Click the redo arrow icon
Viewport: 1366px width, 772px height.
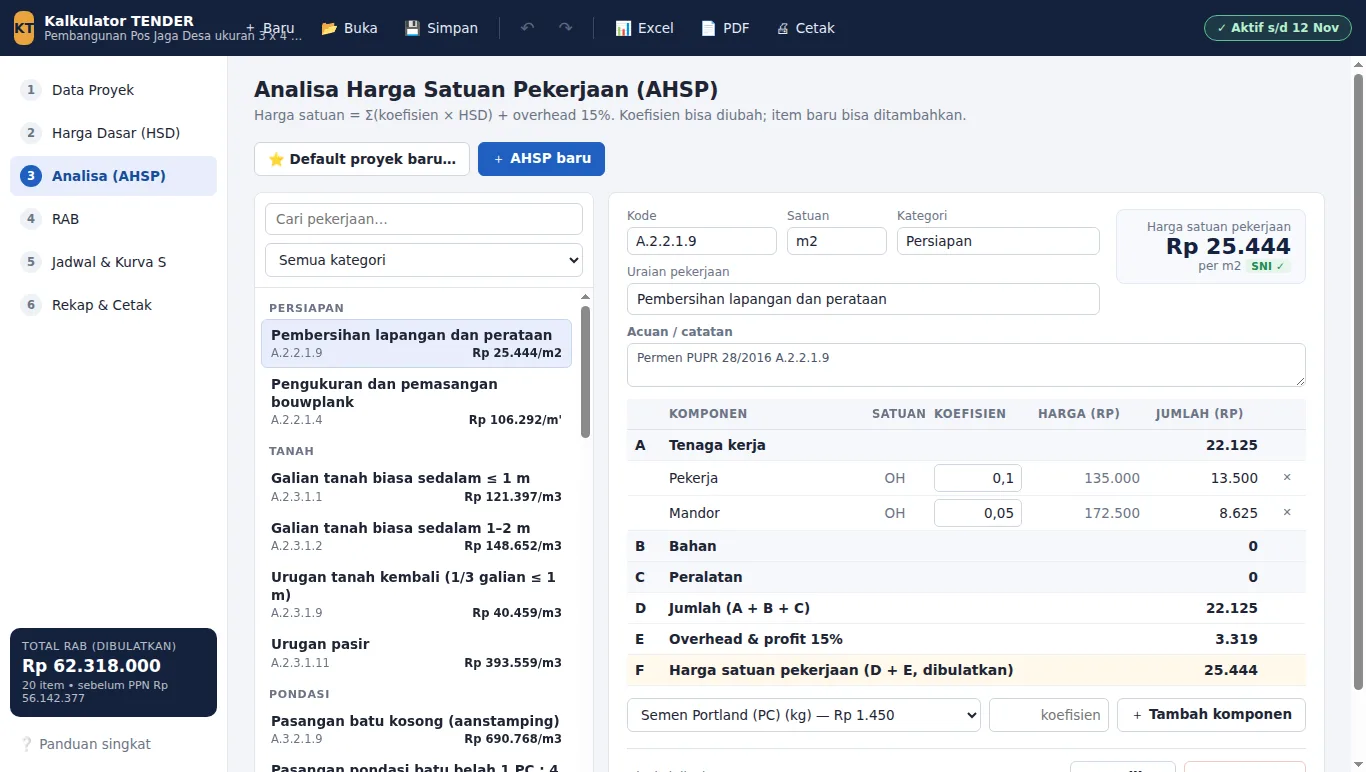566,28
